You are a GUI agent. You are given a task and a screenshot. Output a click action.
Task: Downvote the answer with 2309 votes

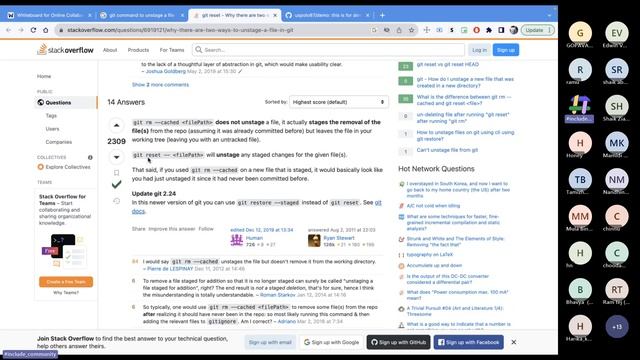pos(116,157)
